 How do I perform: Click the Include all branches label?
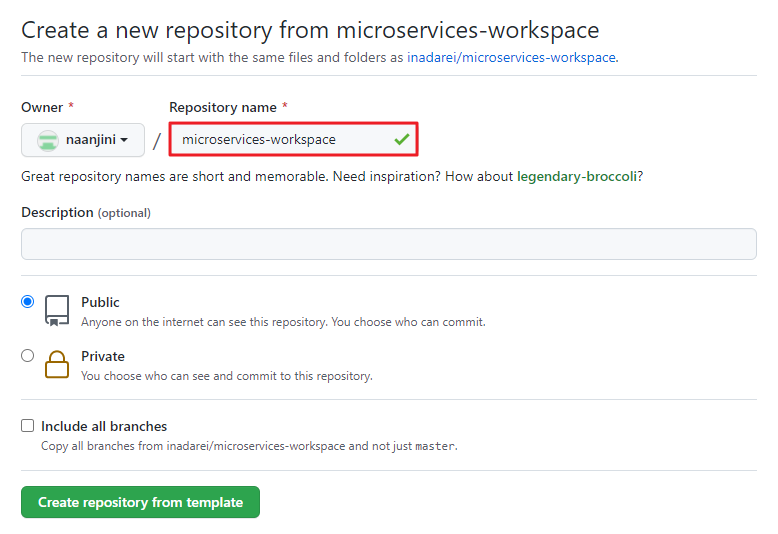coord(104,426)
